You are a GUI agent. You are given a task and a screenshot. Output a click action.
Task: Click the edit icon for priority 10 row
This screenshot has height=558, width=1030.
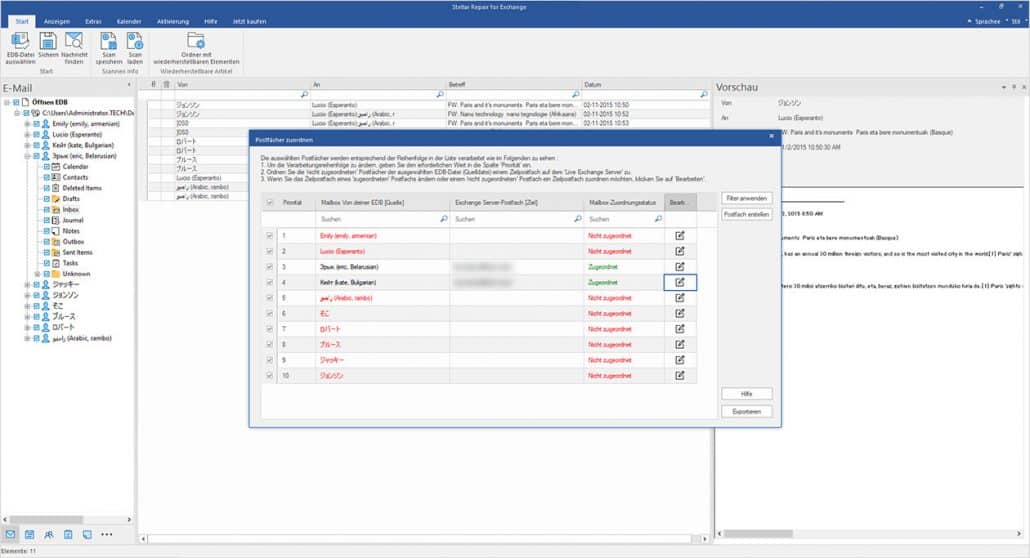coord(680,375)
